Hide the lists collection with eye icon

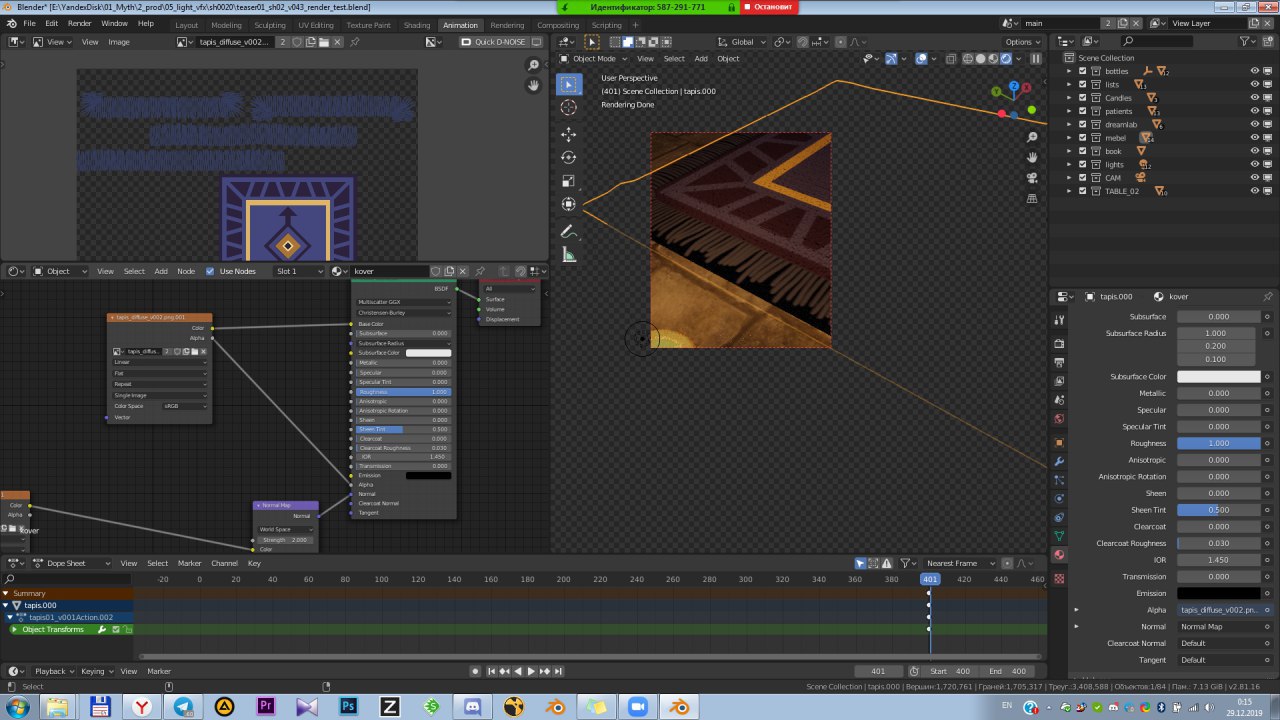1254,84
